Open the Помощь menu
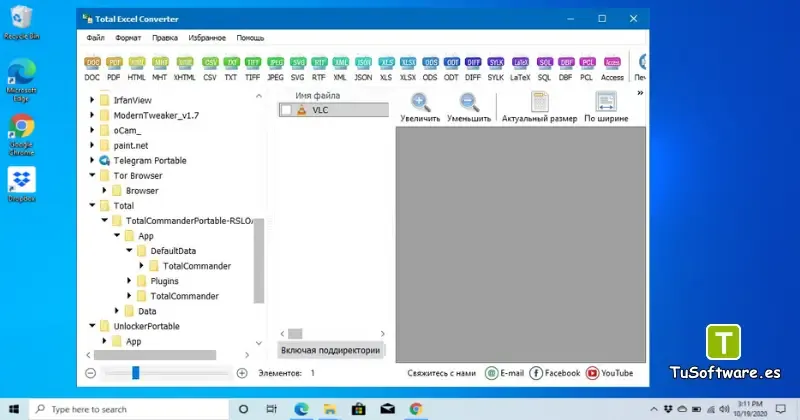 click(x=250, y=38)
